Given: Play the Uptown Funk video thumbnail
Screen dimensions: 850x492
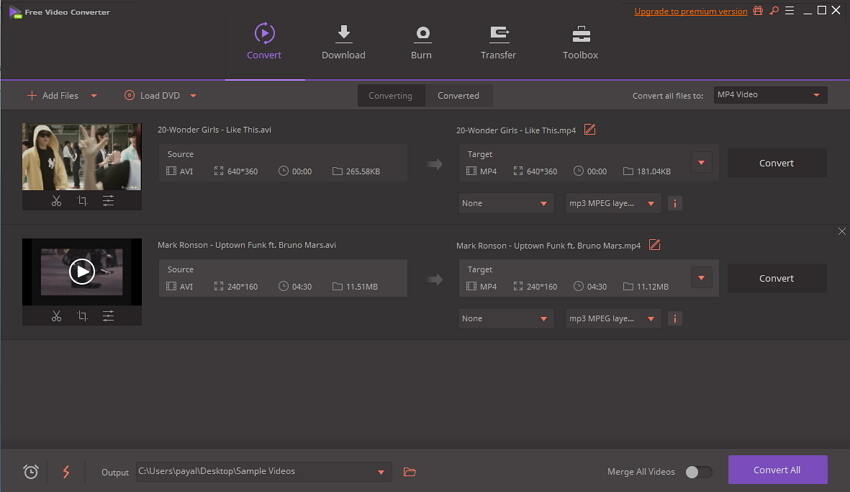Looking at the screenshot, I should 81,271.
